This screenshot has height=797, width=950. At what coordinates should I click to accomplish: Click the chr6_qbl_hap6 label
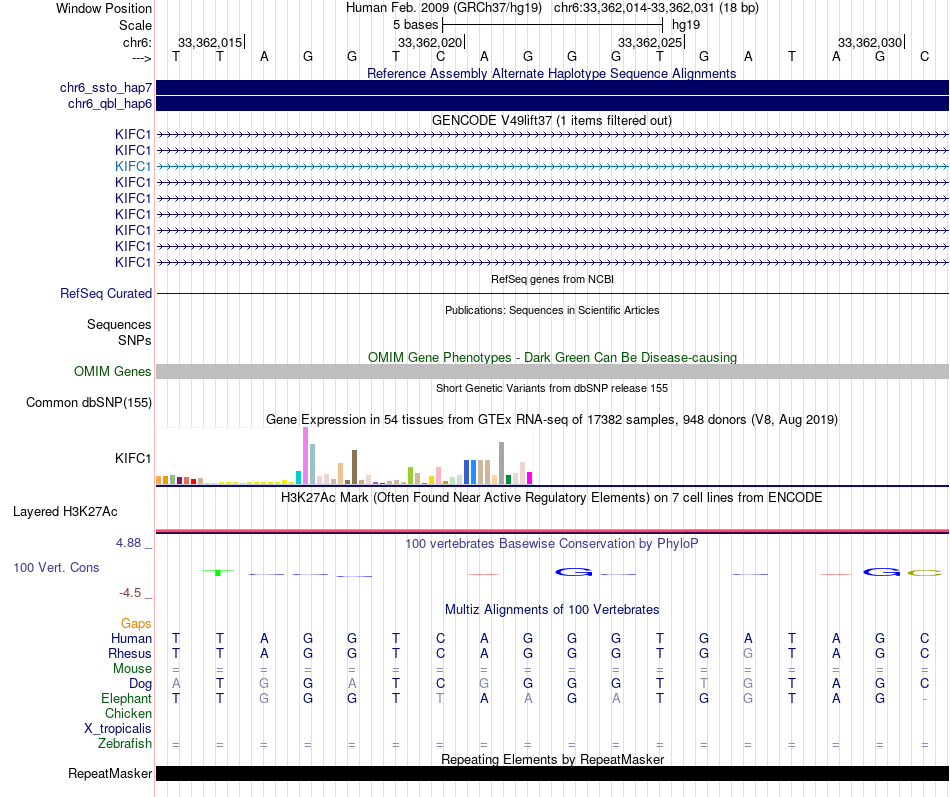[110, 104]
